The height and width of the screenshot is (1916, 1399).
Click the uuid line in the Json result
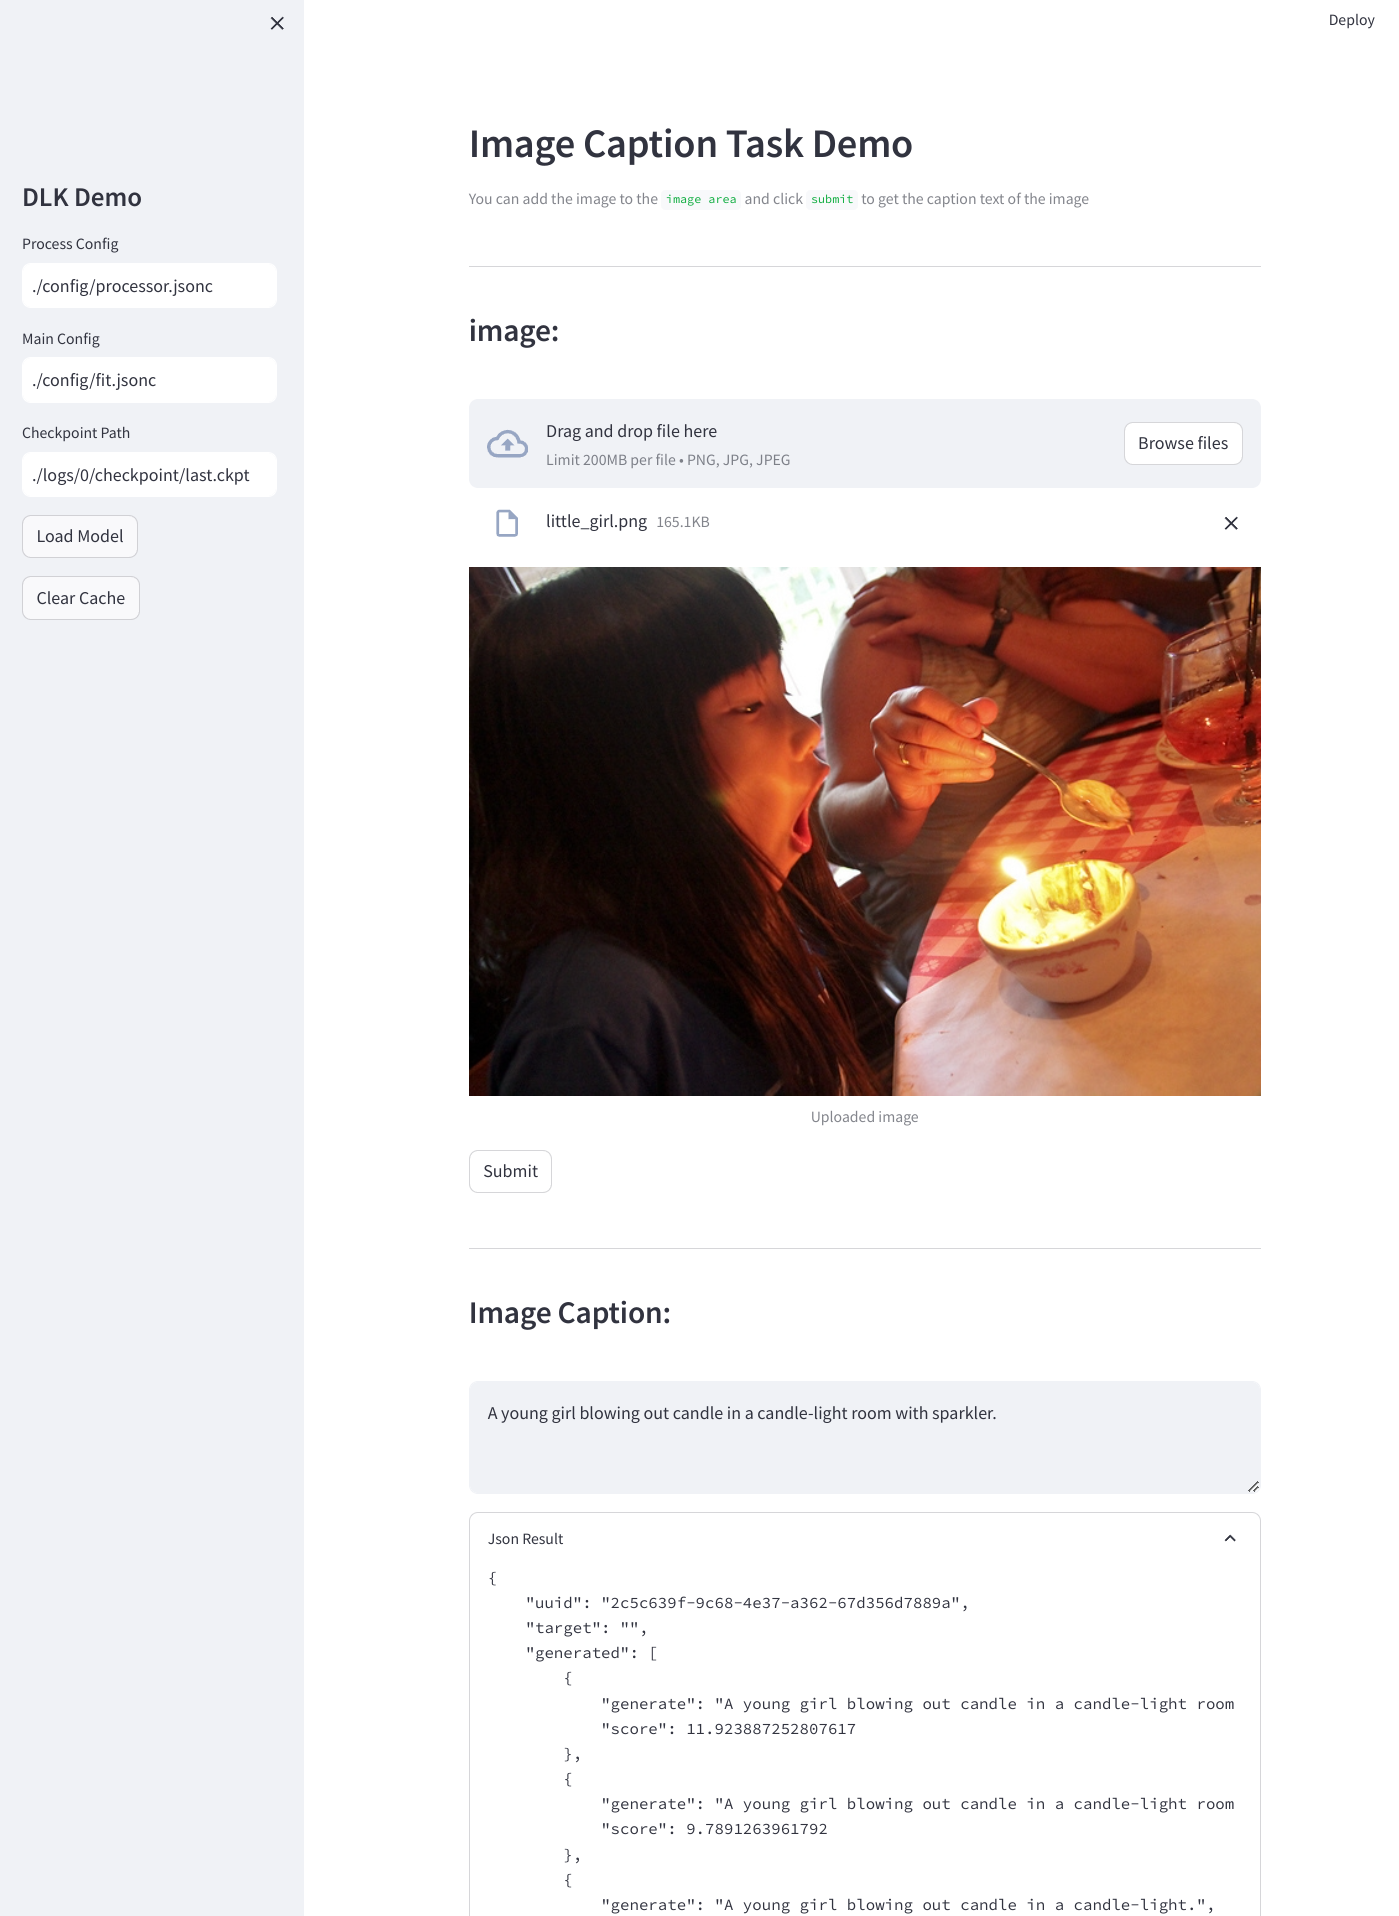(747, 1603)
